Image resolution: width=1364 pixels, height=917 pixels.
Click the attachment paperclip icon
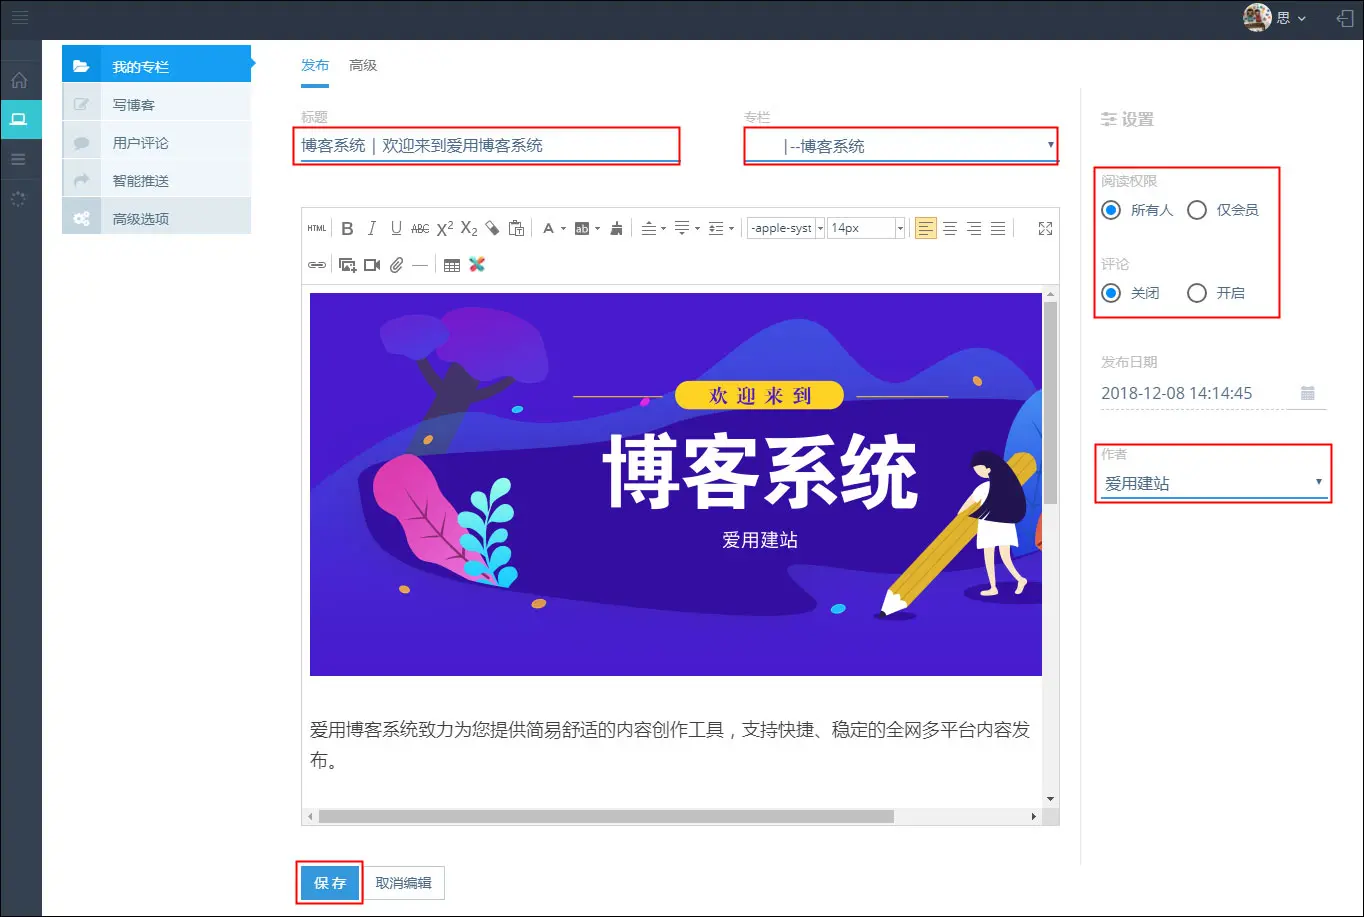click(x=396, y=265)
